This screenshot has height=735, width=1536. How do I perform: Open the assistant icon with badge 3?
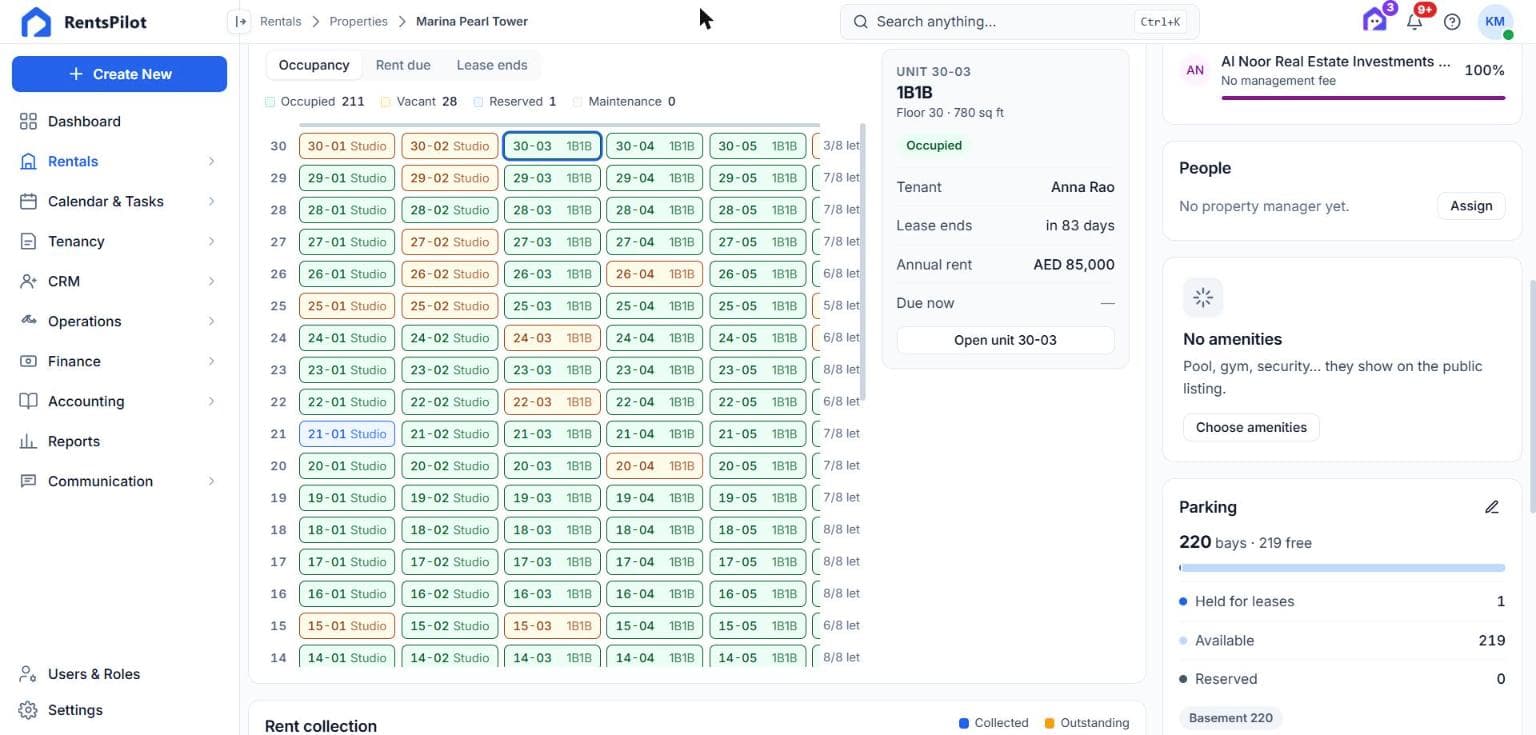point(1376,20)
